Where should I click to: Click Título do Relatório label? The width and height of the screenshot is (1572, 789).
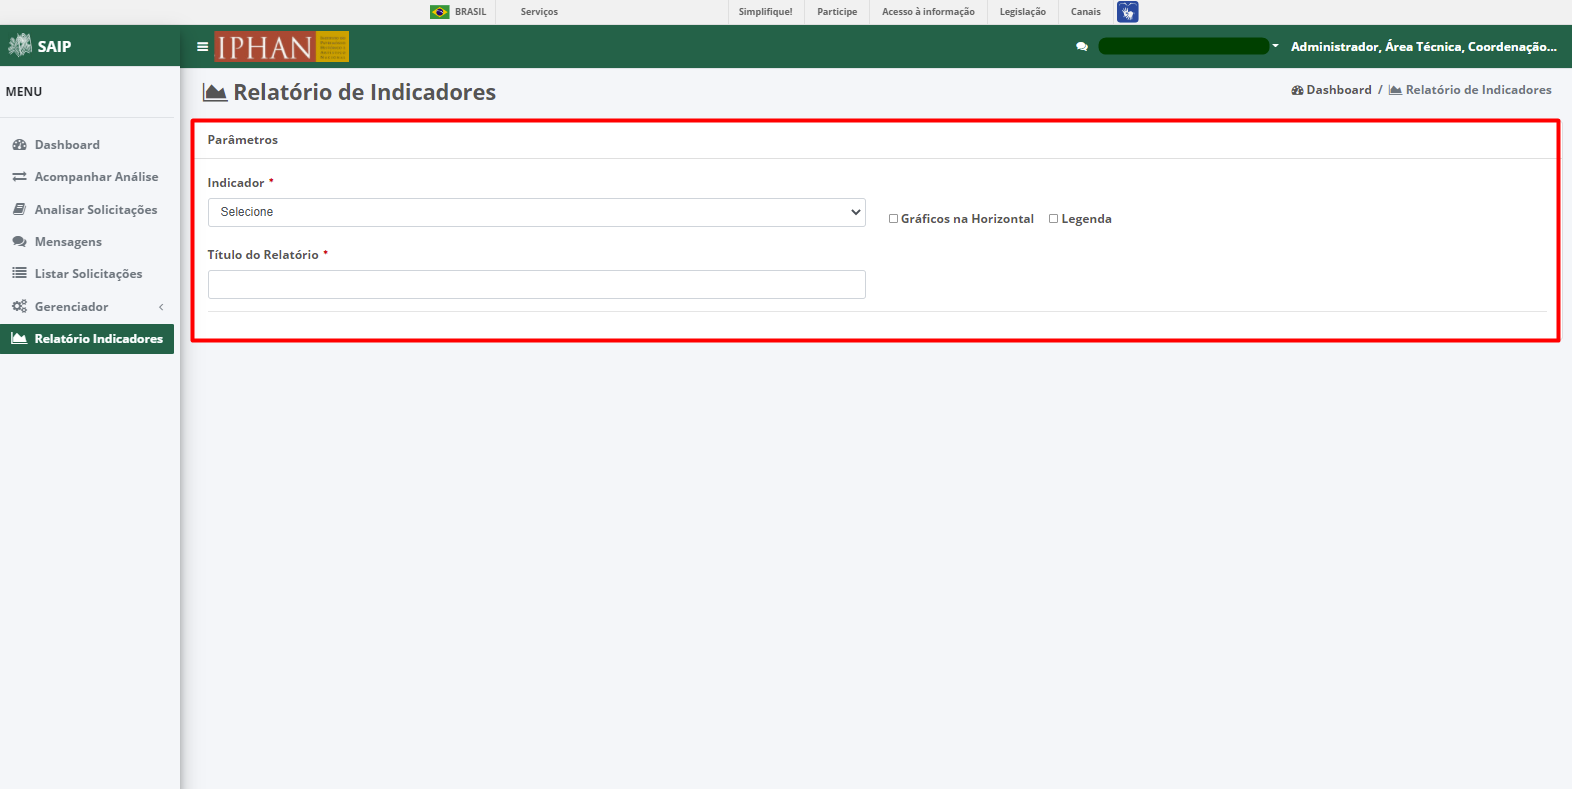pos(263,255)
